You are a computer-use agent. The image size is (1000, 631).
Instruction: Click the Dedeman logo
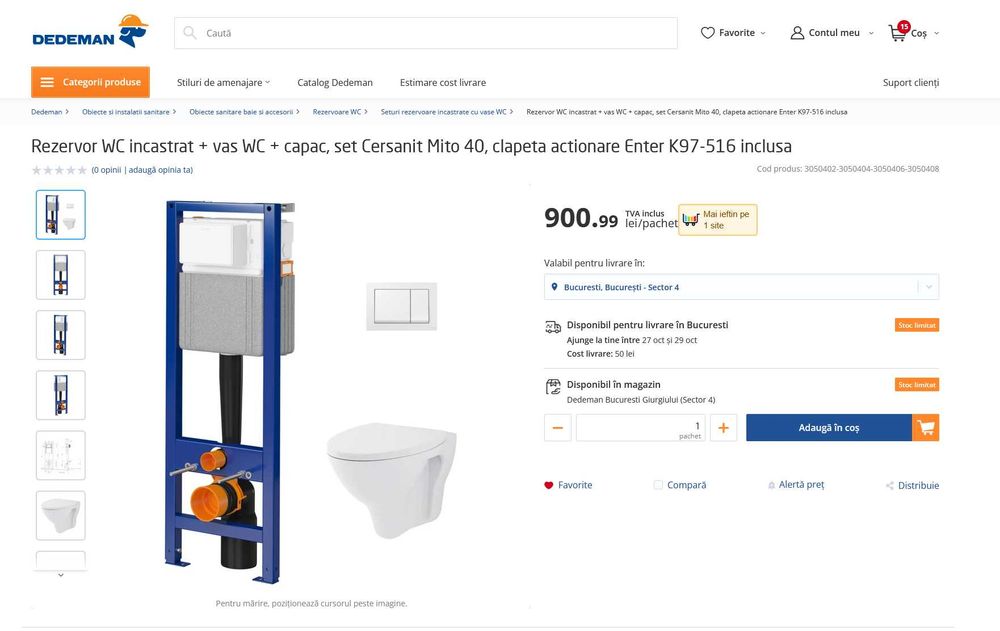(x=90, y=32)
